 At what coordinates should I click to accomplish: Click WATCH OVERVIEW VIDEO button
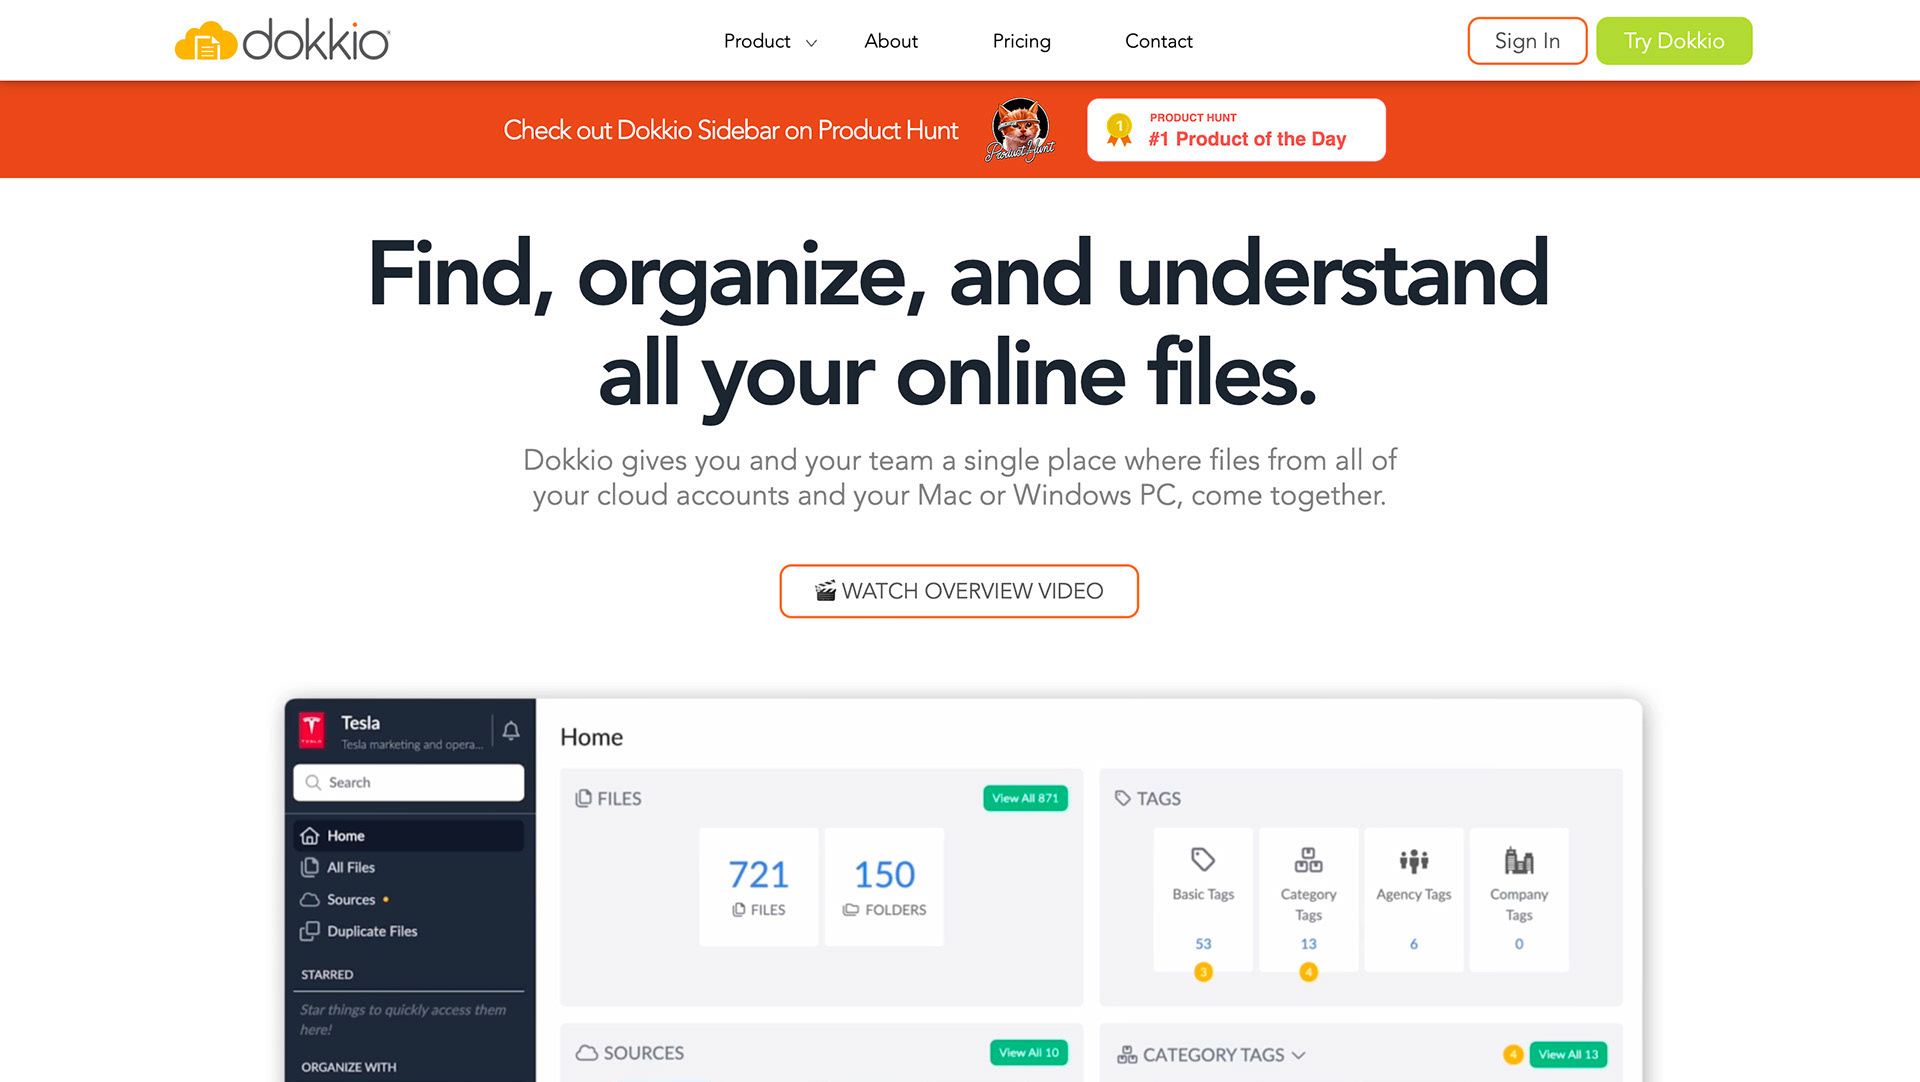959,591
